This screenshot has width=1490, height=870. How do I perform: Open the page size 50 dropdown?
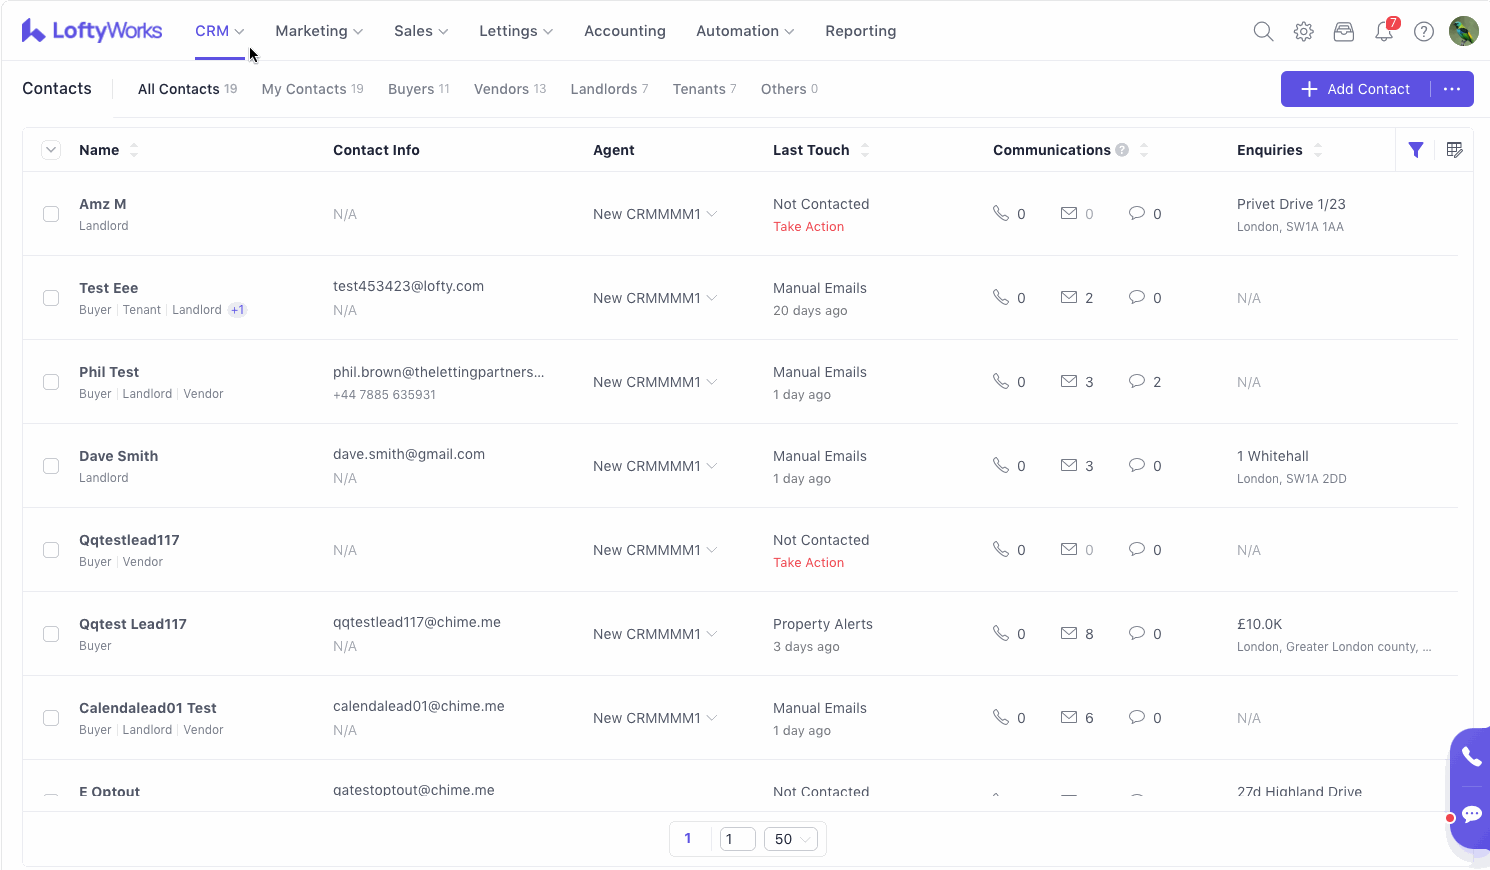tap(790, 839)
